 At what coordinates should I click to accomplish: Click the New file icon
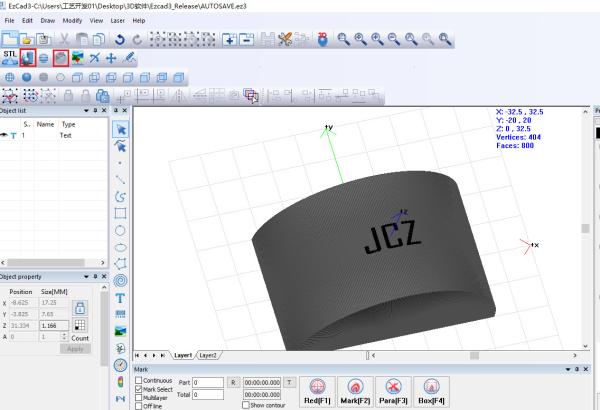(x=10, y=39)
